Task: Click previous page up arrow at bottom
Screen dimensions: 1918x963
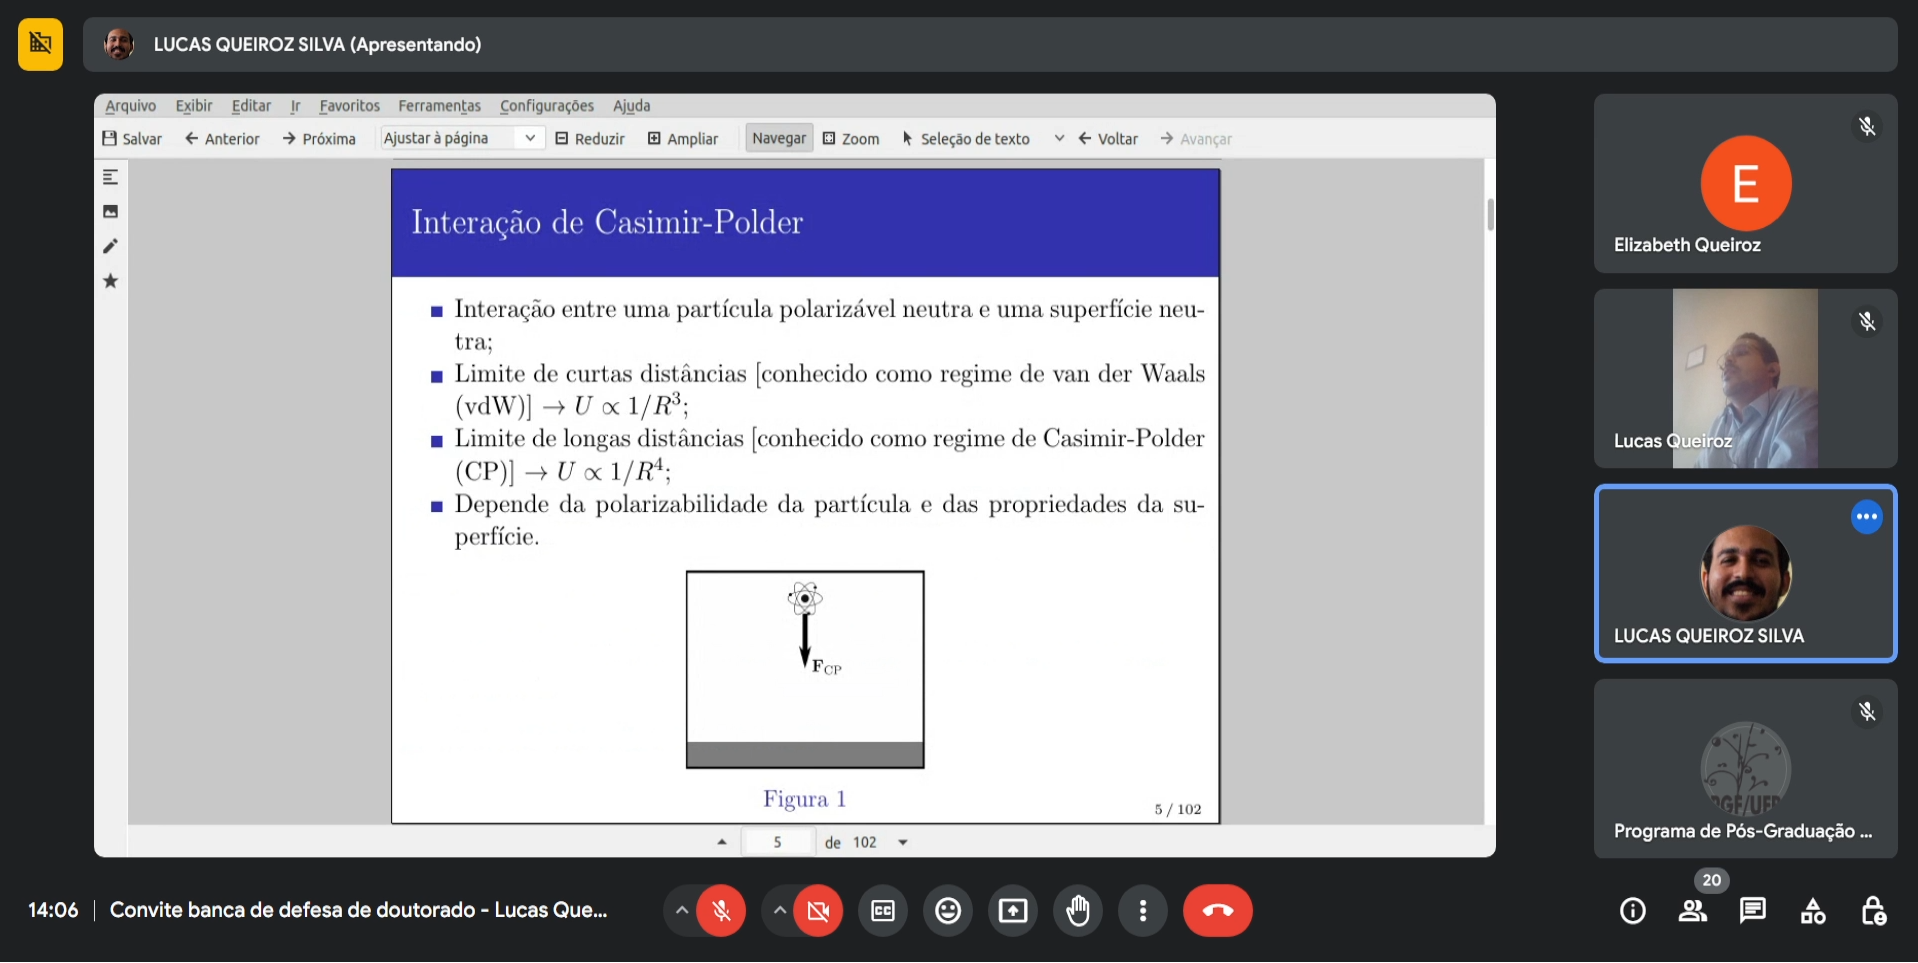Action: tap(722, 843)
